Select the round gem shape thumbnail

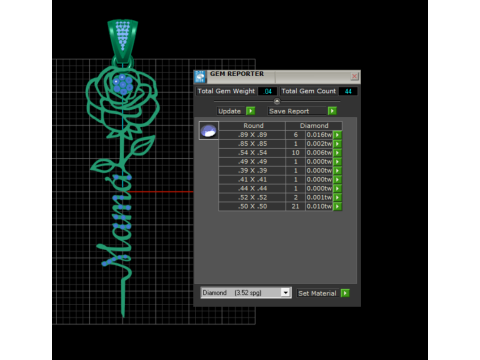[x=209, y=131]
